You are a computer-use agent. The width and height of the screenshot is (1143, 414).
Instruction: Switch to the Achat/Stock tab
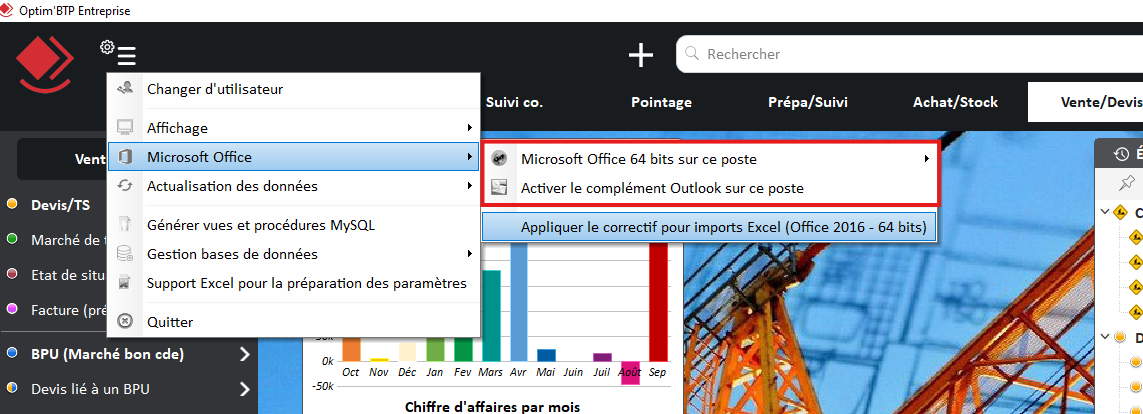(x=955, y=102)
